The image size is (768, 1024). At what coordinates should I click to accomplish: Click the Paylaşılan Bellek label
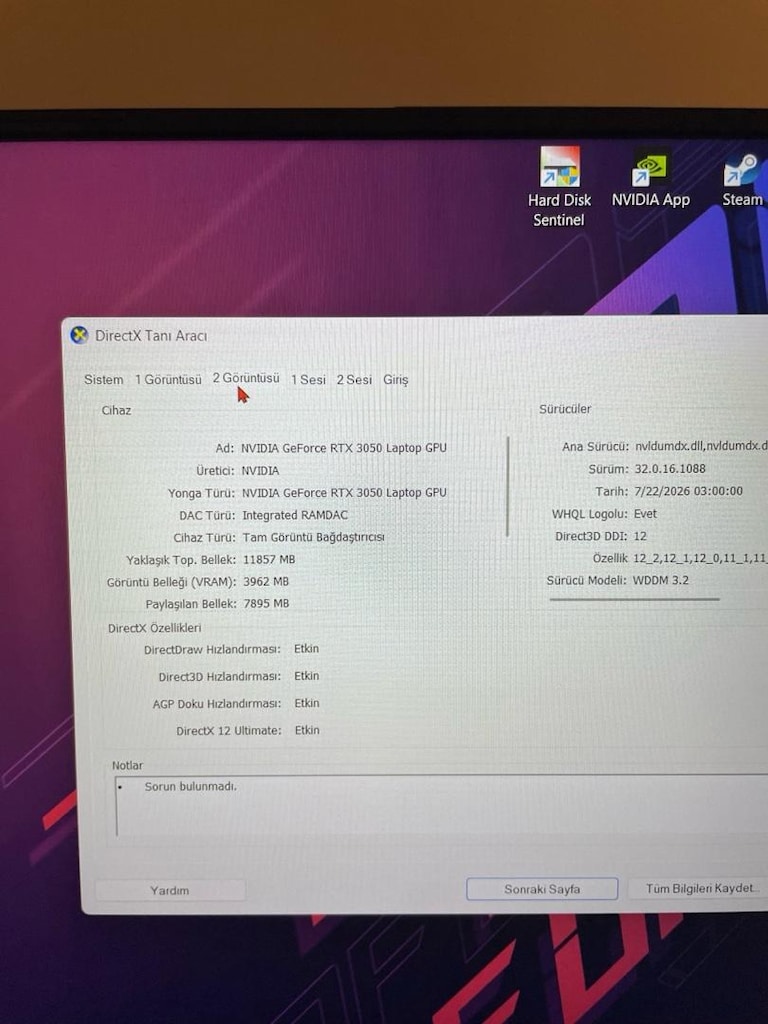click(x=191, y=604)
